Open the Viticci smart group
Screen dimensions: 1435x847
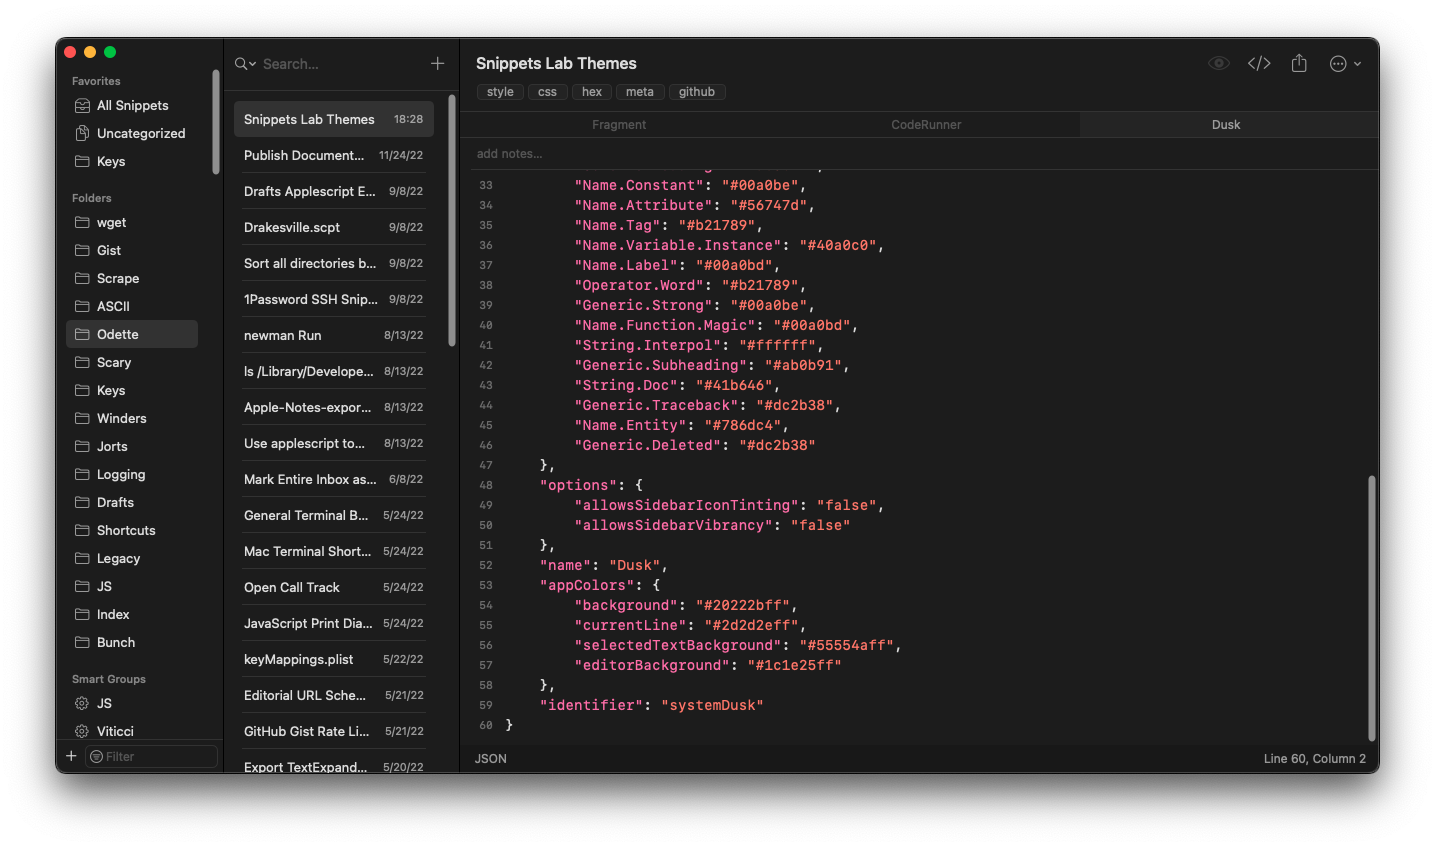115,732
